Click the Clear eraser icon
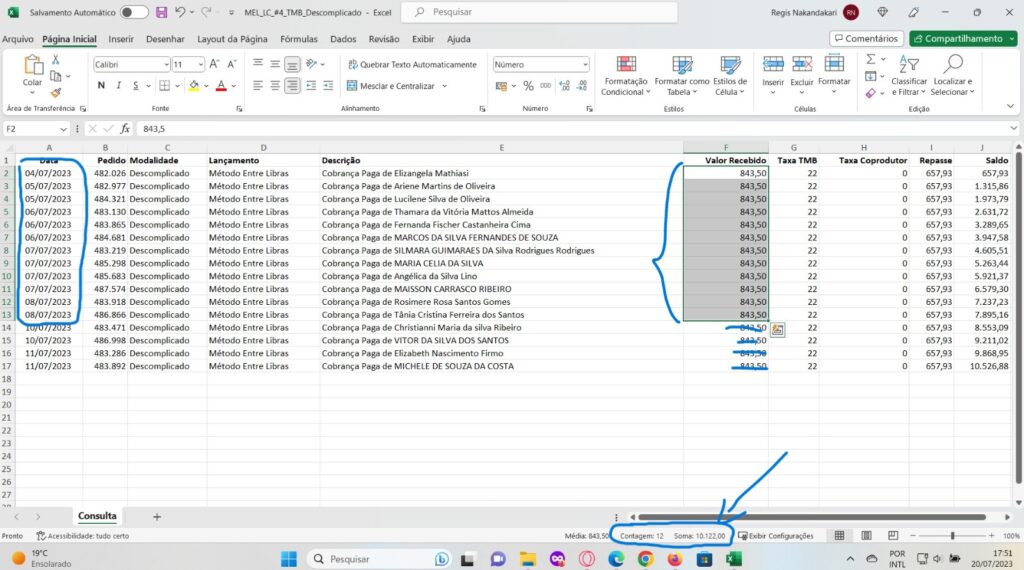Image resolution: width=1024 pixels, height=570 pixels. point(871,93)
